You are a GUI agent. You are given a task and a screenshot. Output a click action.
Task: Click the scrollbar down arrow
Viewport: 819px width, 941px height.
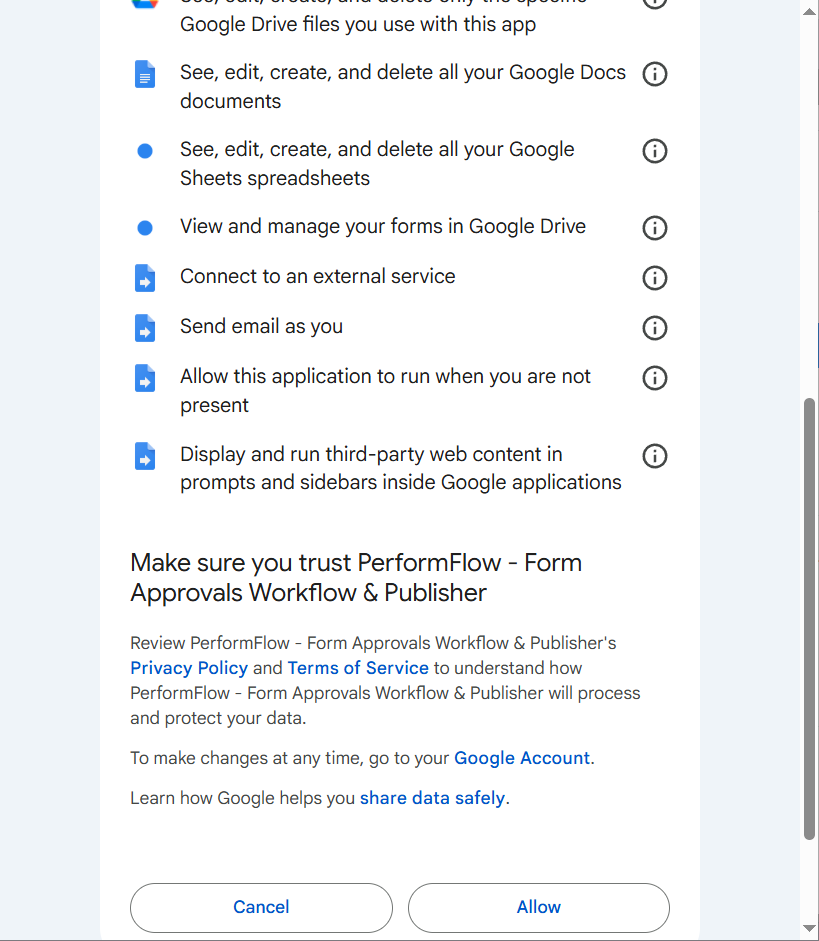click(x=809, y=929)
